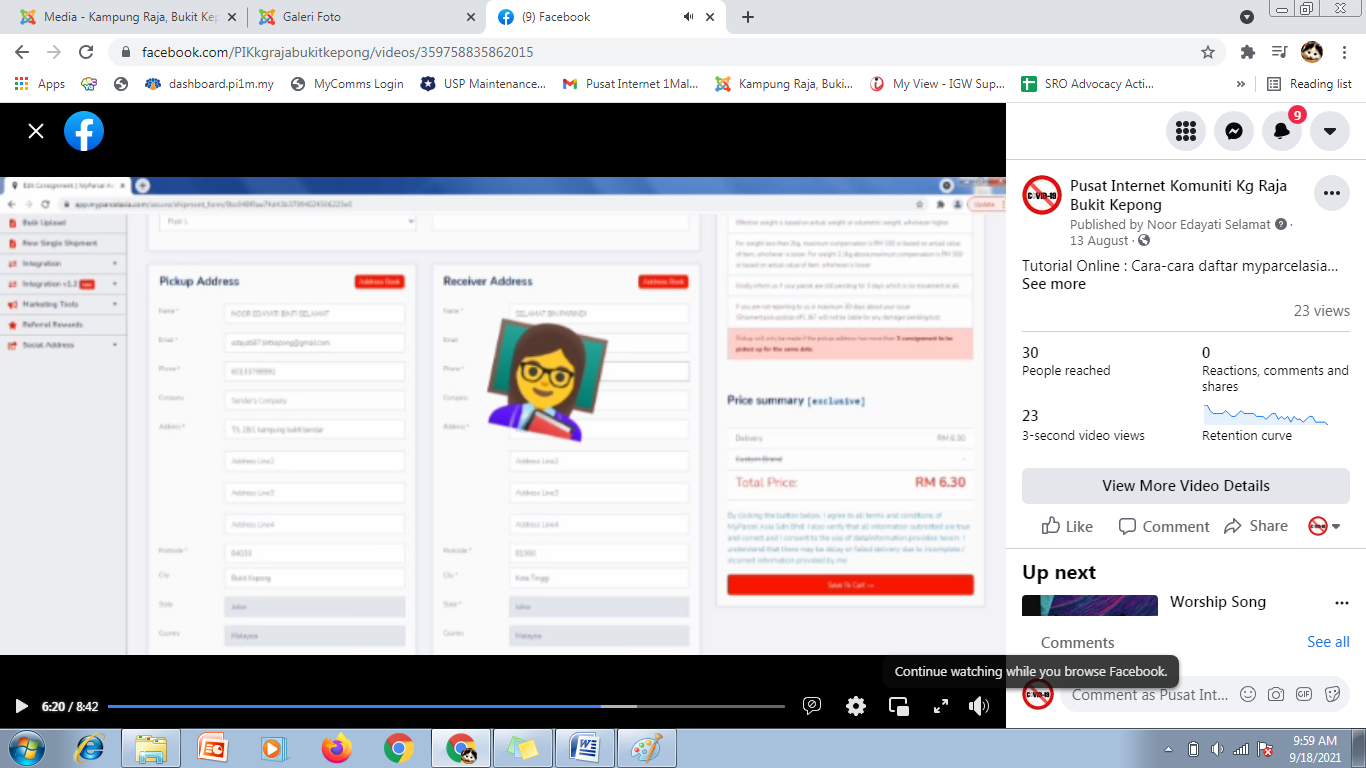This screenshot has height=768, width=1366.
Task: Open the Facebook notifications bell
Action: (x=1282, y=131)
